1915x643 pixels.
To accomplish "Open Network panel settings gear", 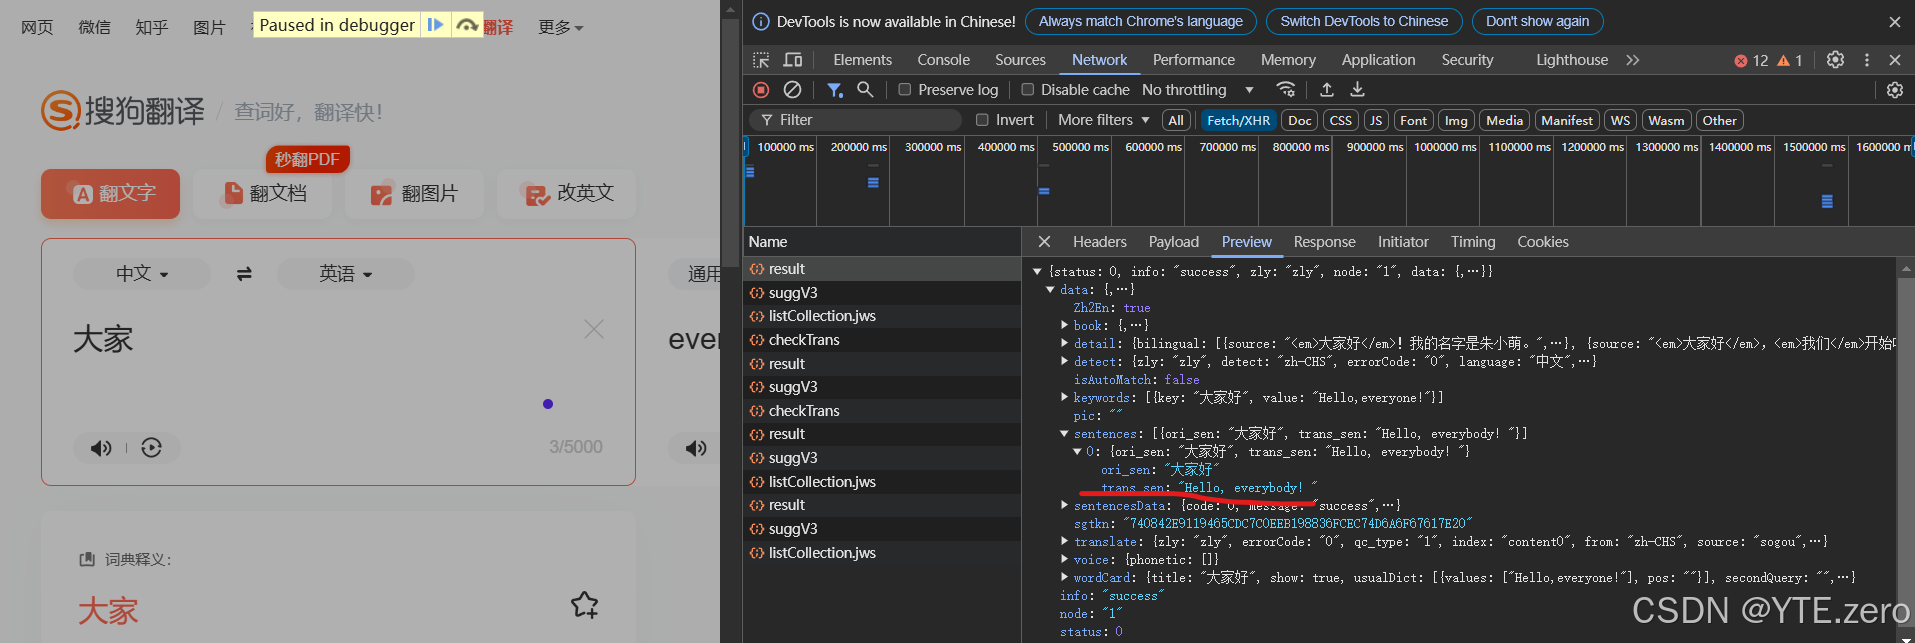I will pos(1894,90).
